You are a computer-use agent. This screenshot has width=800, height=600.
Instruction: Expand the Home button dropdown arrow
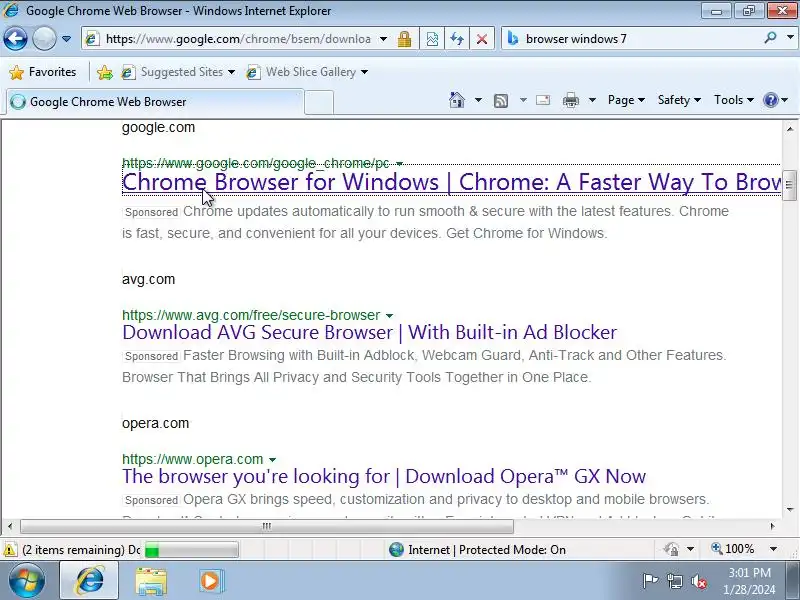(478, 100)
